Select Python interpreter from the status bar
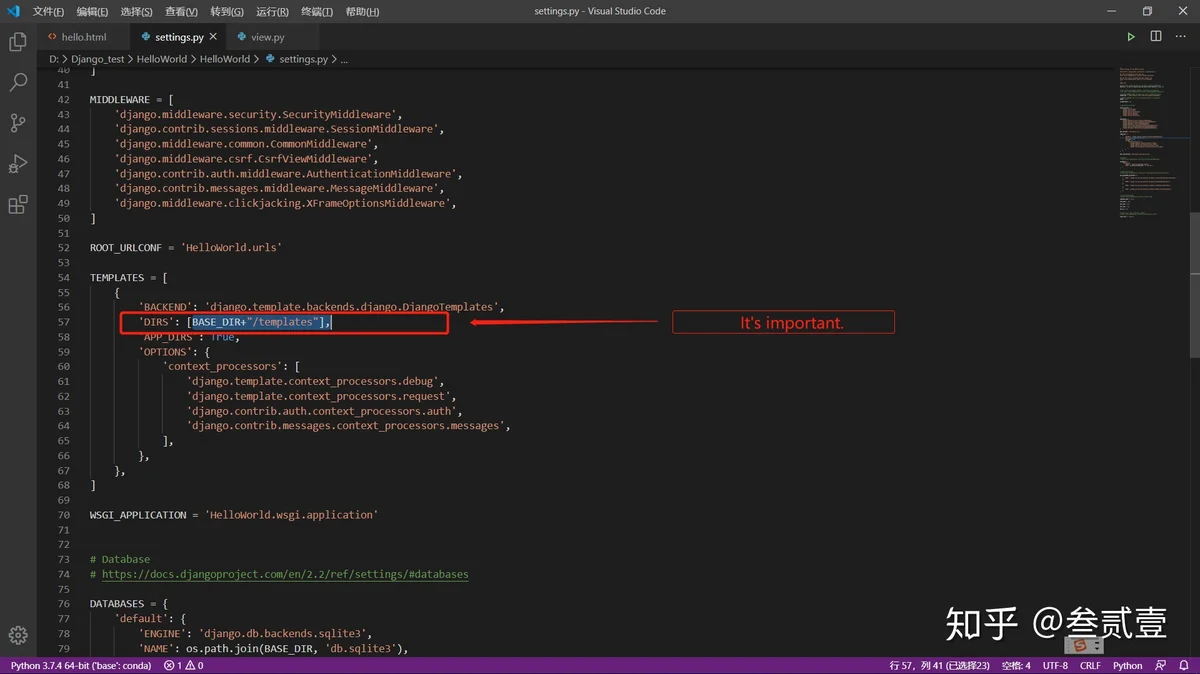 [x=81, y=665]
